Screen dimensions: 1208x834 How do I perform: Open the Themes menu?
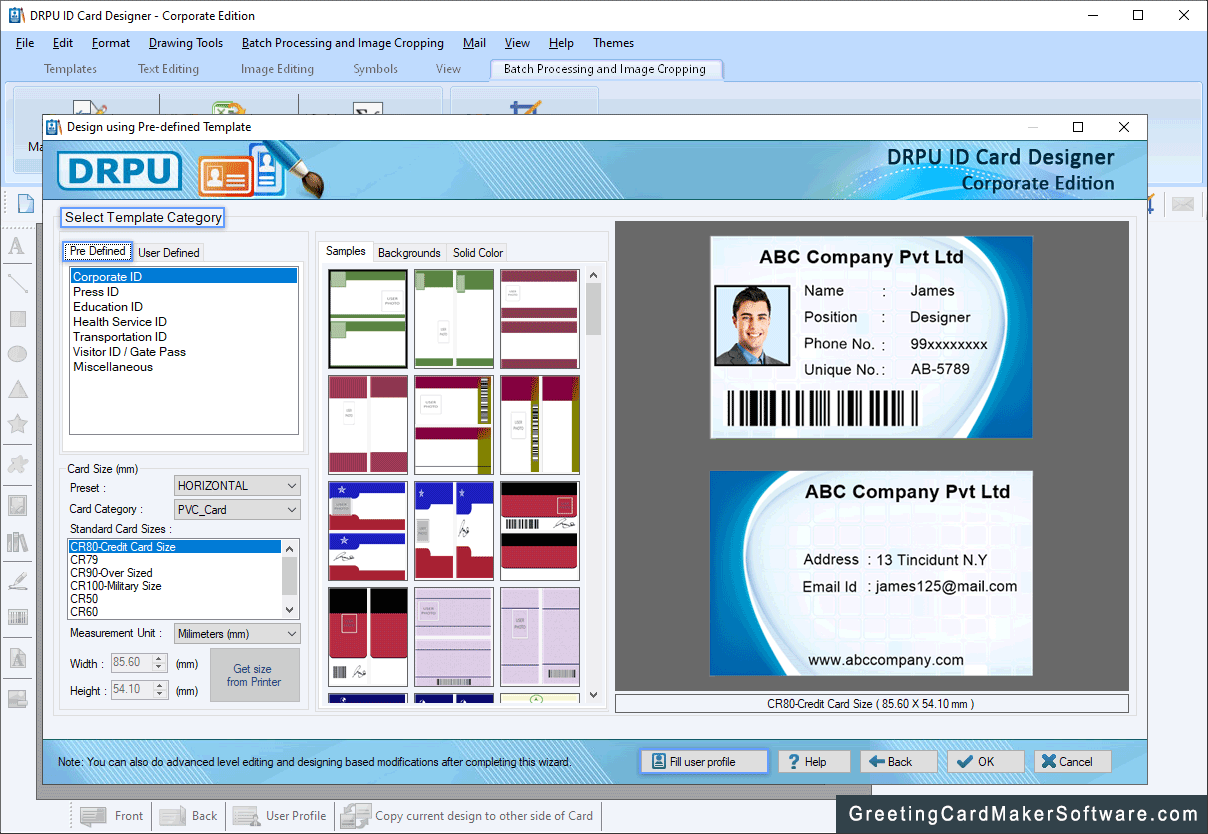click(613, 43)
